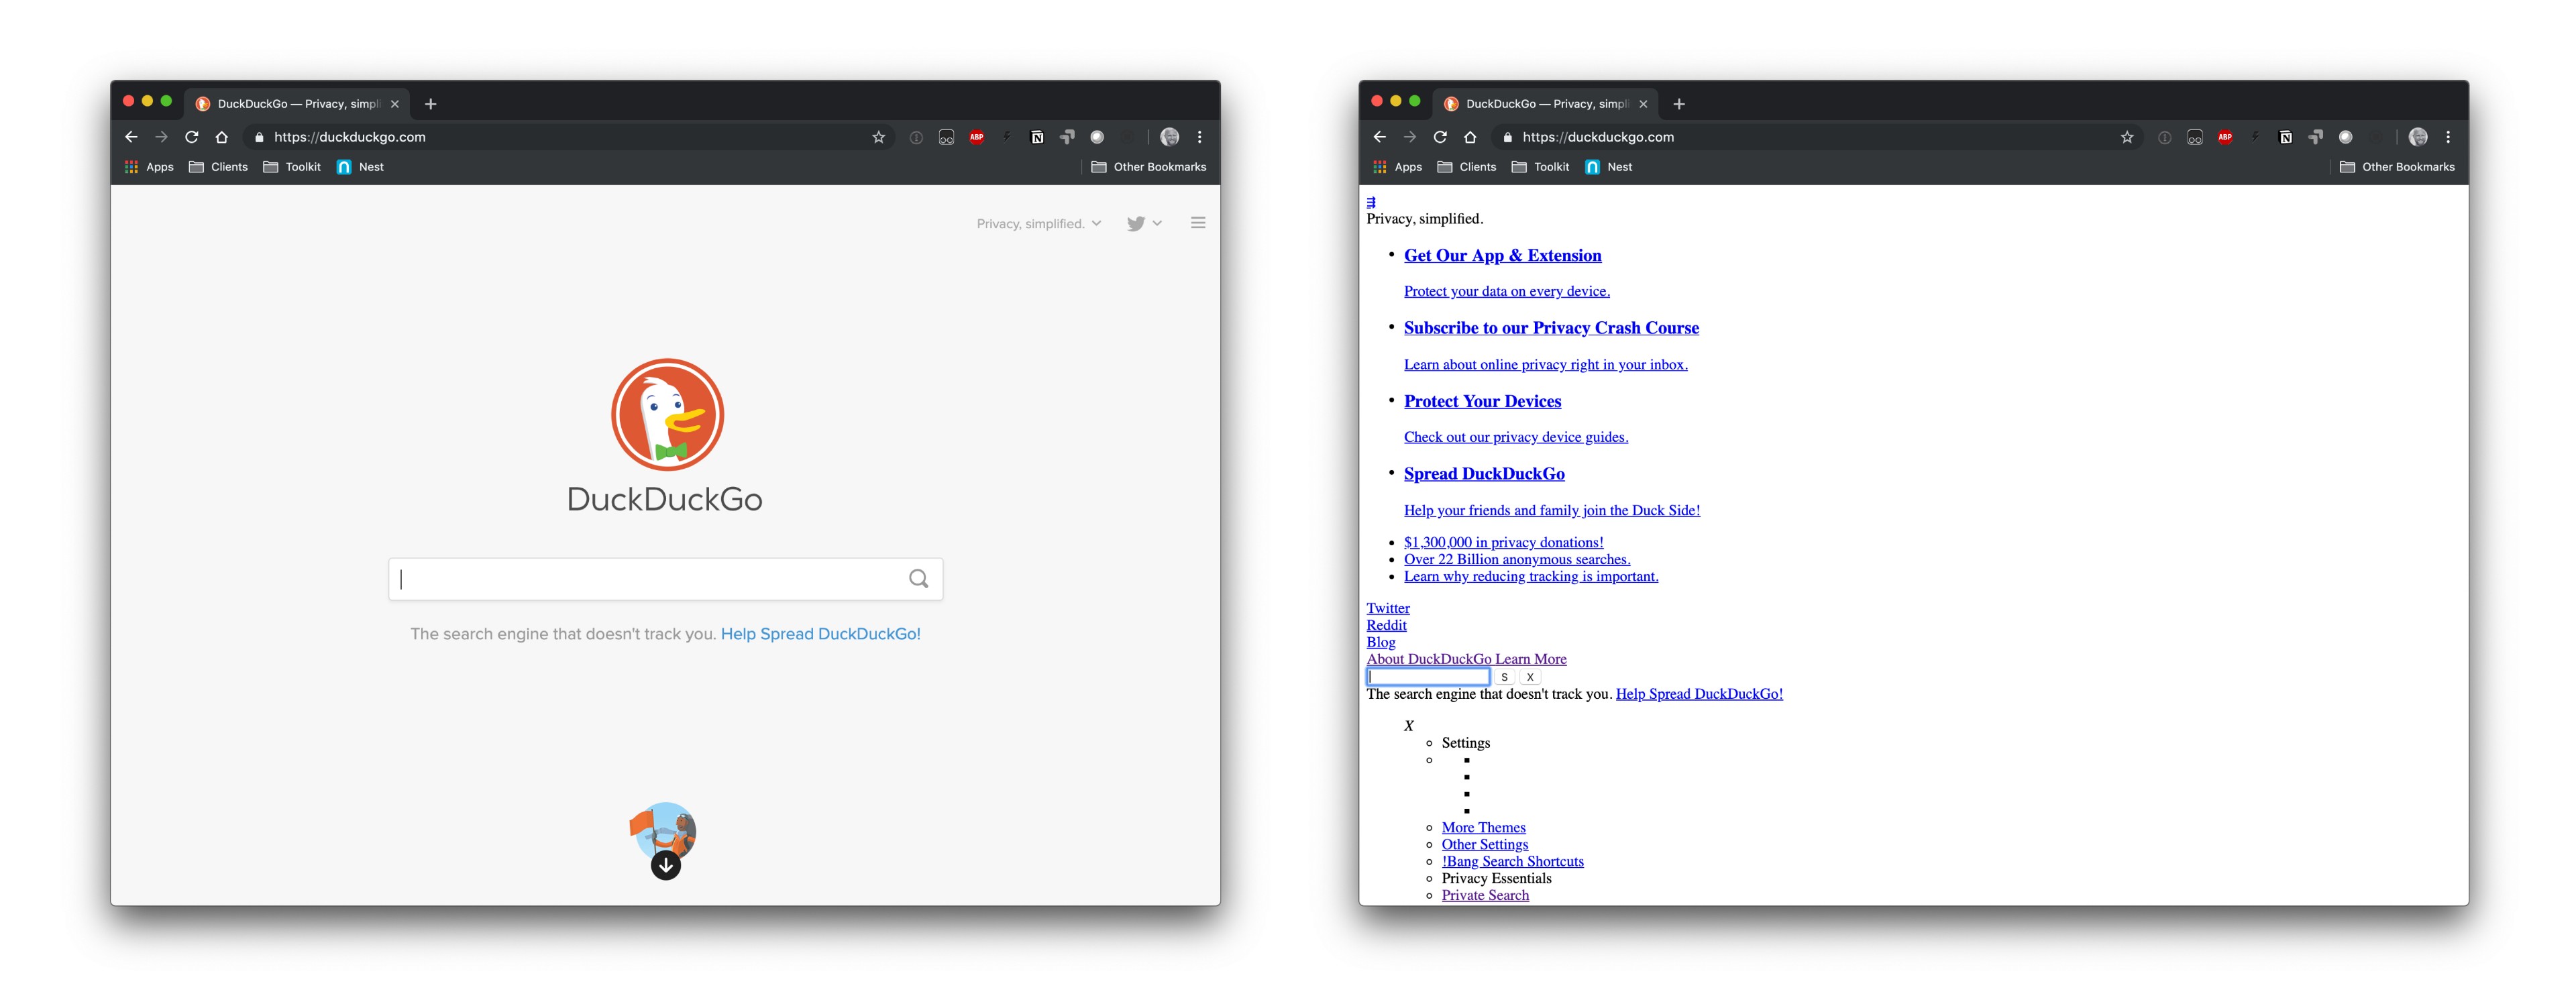The image size is (2576, 1008).
Task: Expand the More Themes options
Action: [1482, 828]
